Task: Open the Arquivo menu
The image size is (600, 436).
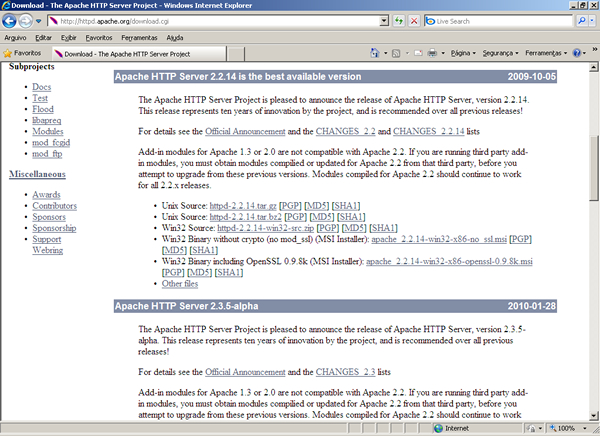Action: (x=15, y=38)
